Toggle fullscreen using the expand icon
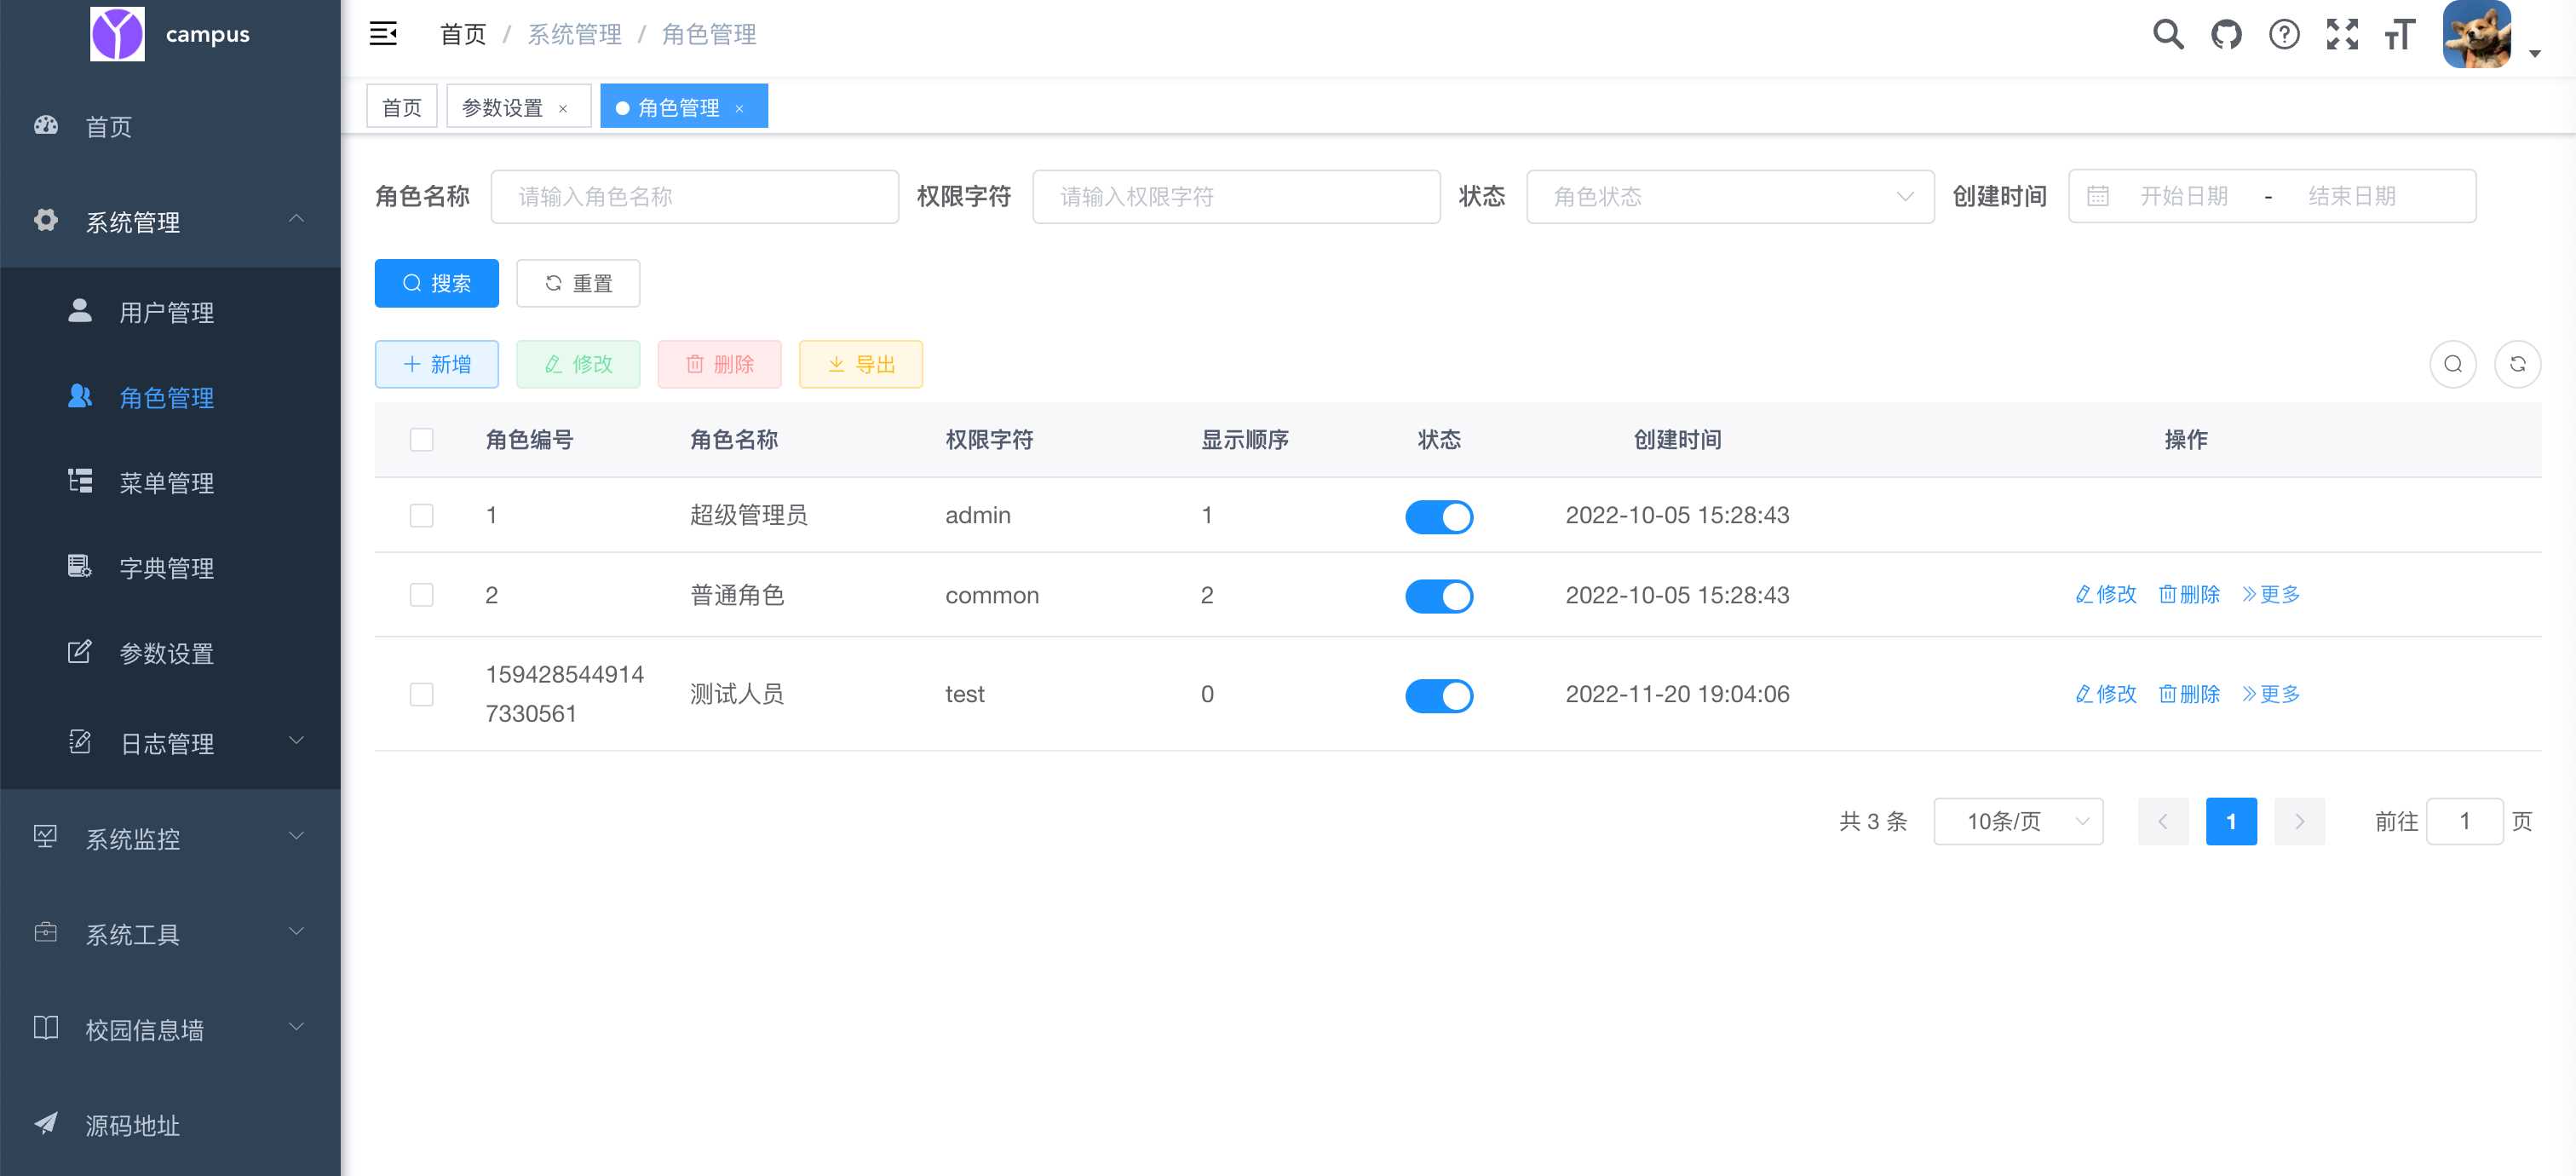2576x1176 pixels. coord(2341,33)
